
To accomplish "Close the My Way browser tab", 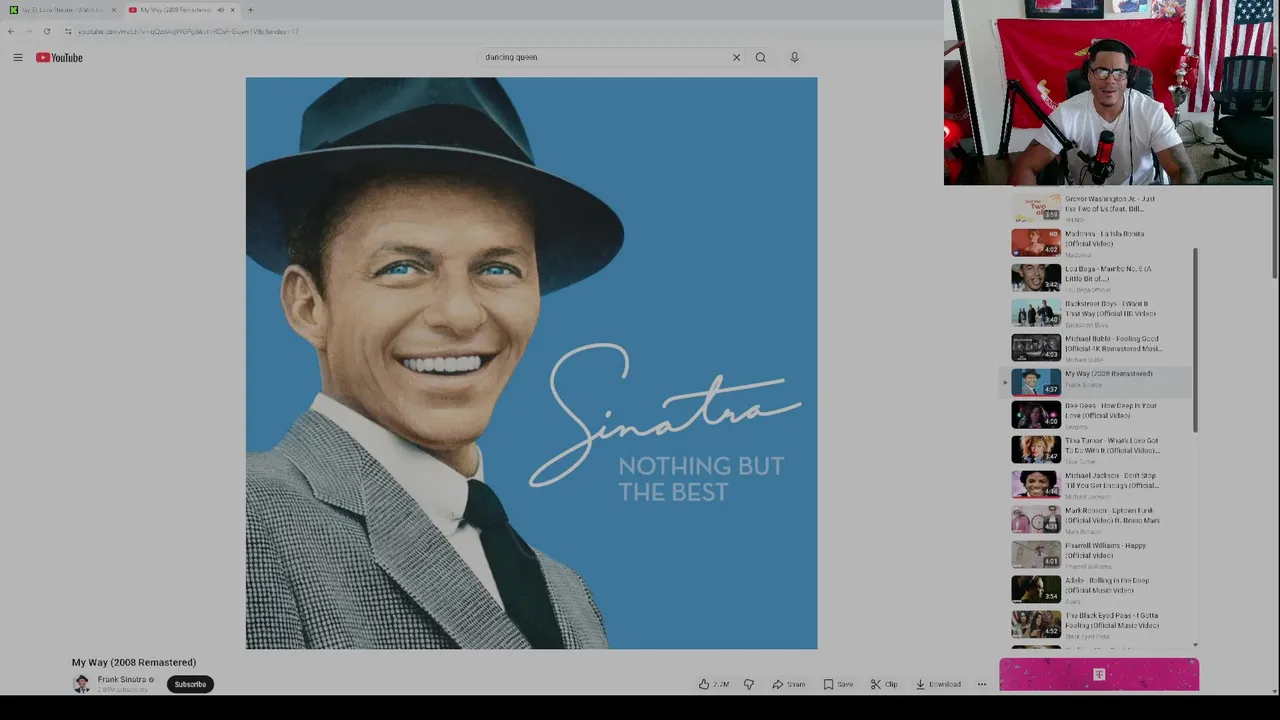I will (232, 10).
